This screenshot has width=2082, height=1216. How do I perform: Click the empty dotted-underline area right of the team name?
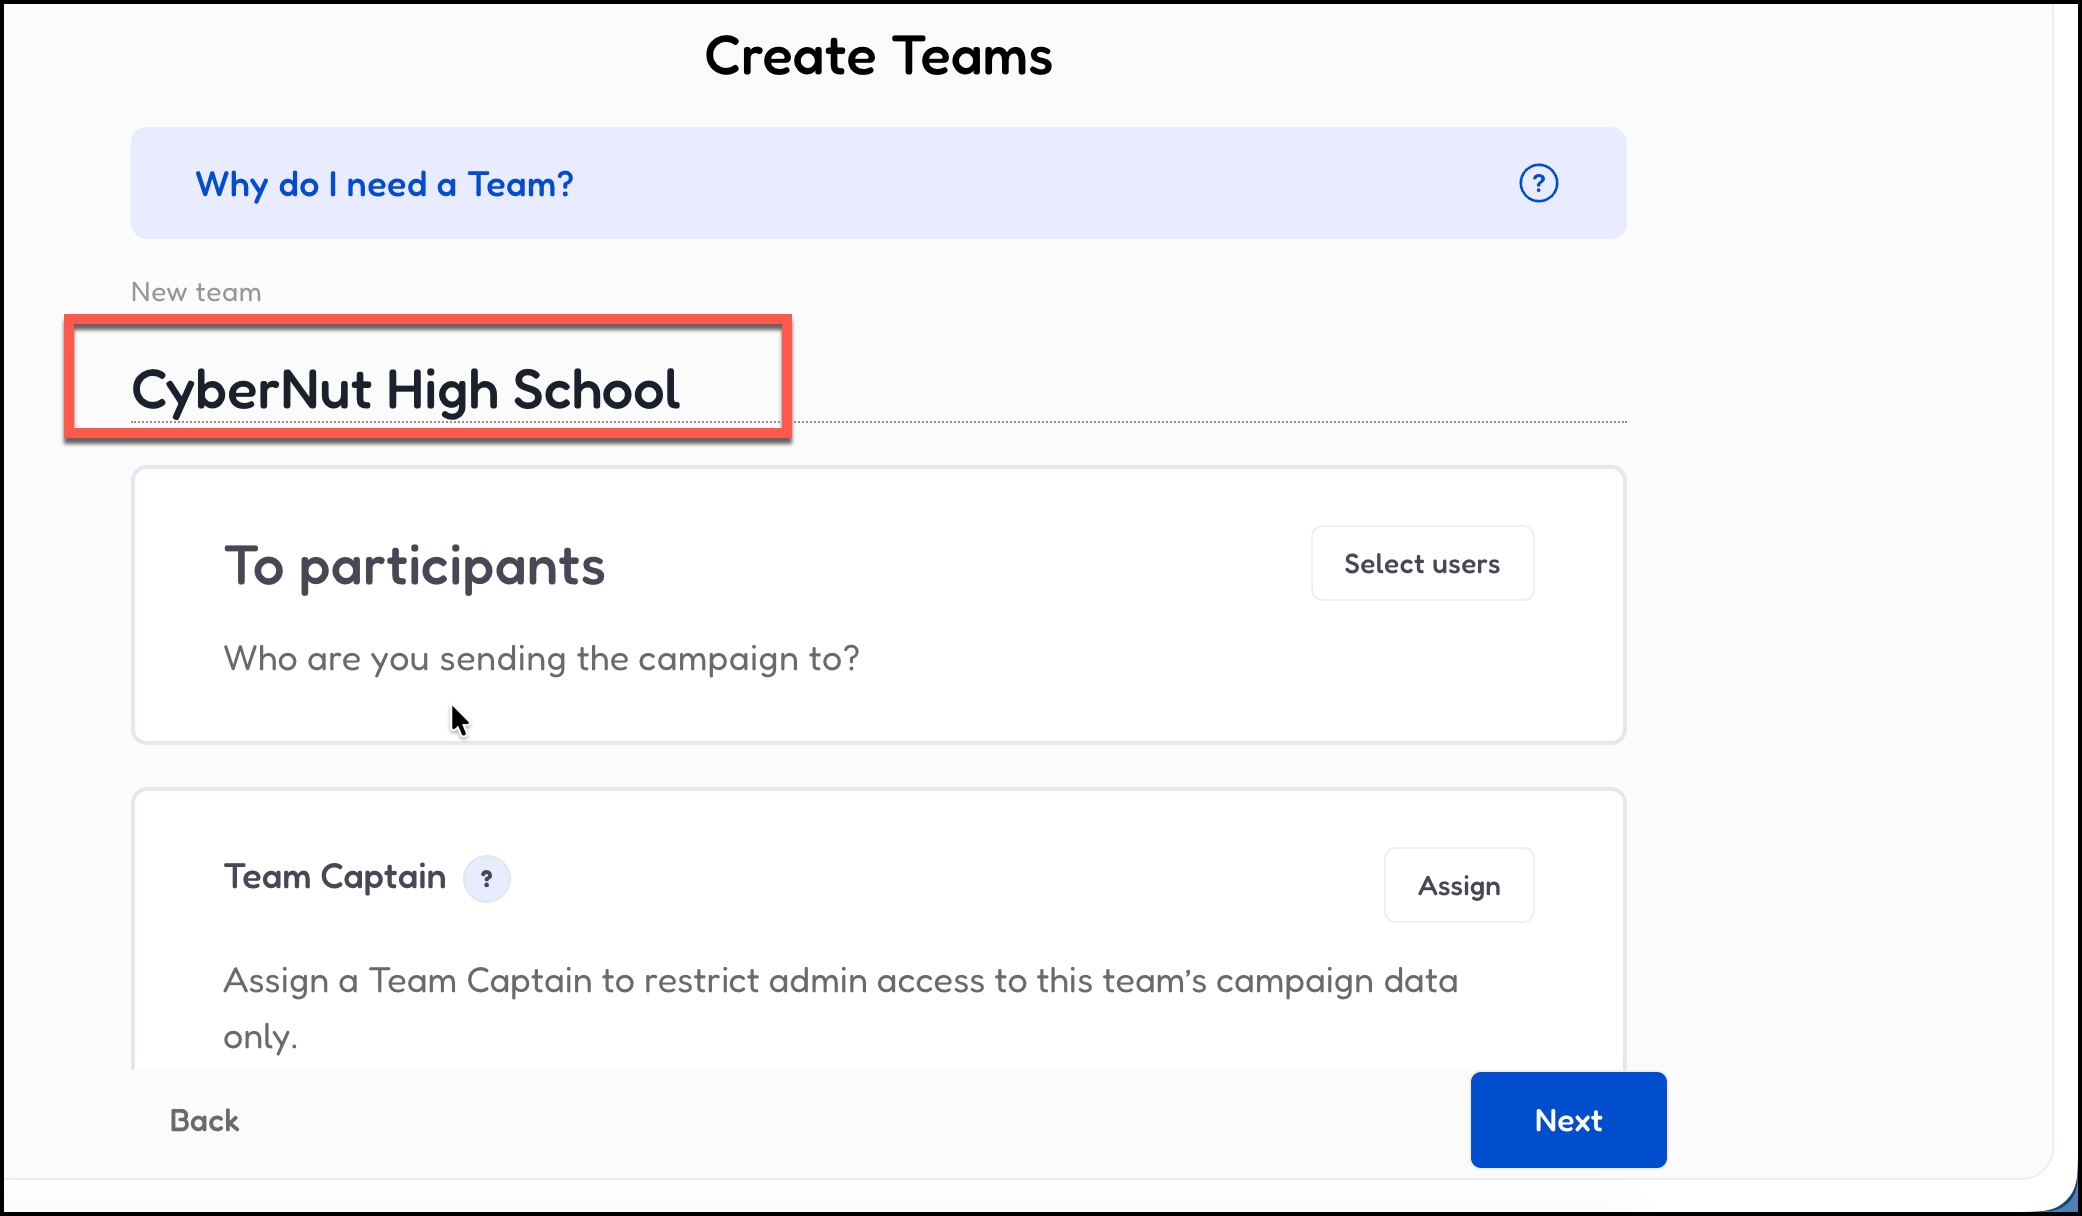[1200, 395]
